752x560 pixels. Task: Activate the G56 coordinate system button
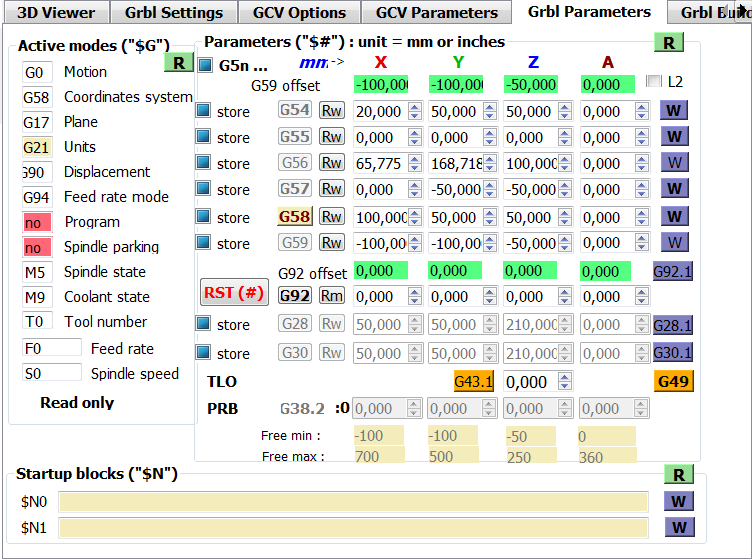(x=295, y=163)
